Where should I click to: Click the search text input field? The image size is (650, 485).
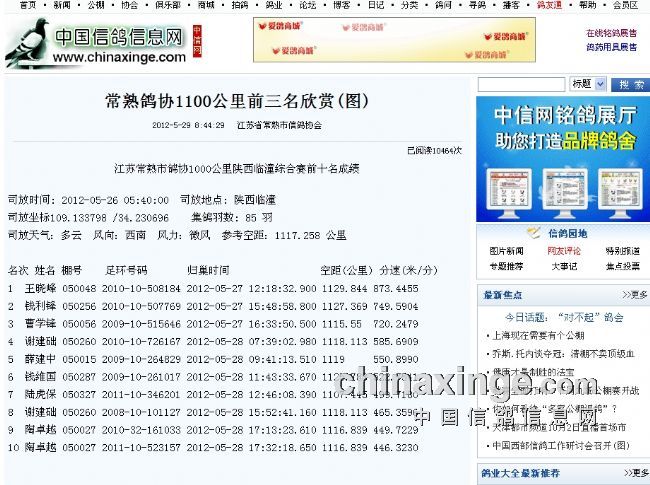pos(520,84)
